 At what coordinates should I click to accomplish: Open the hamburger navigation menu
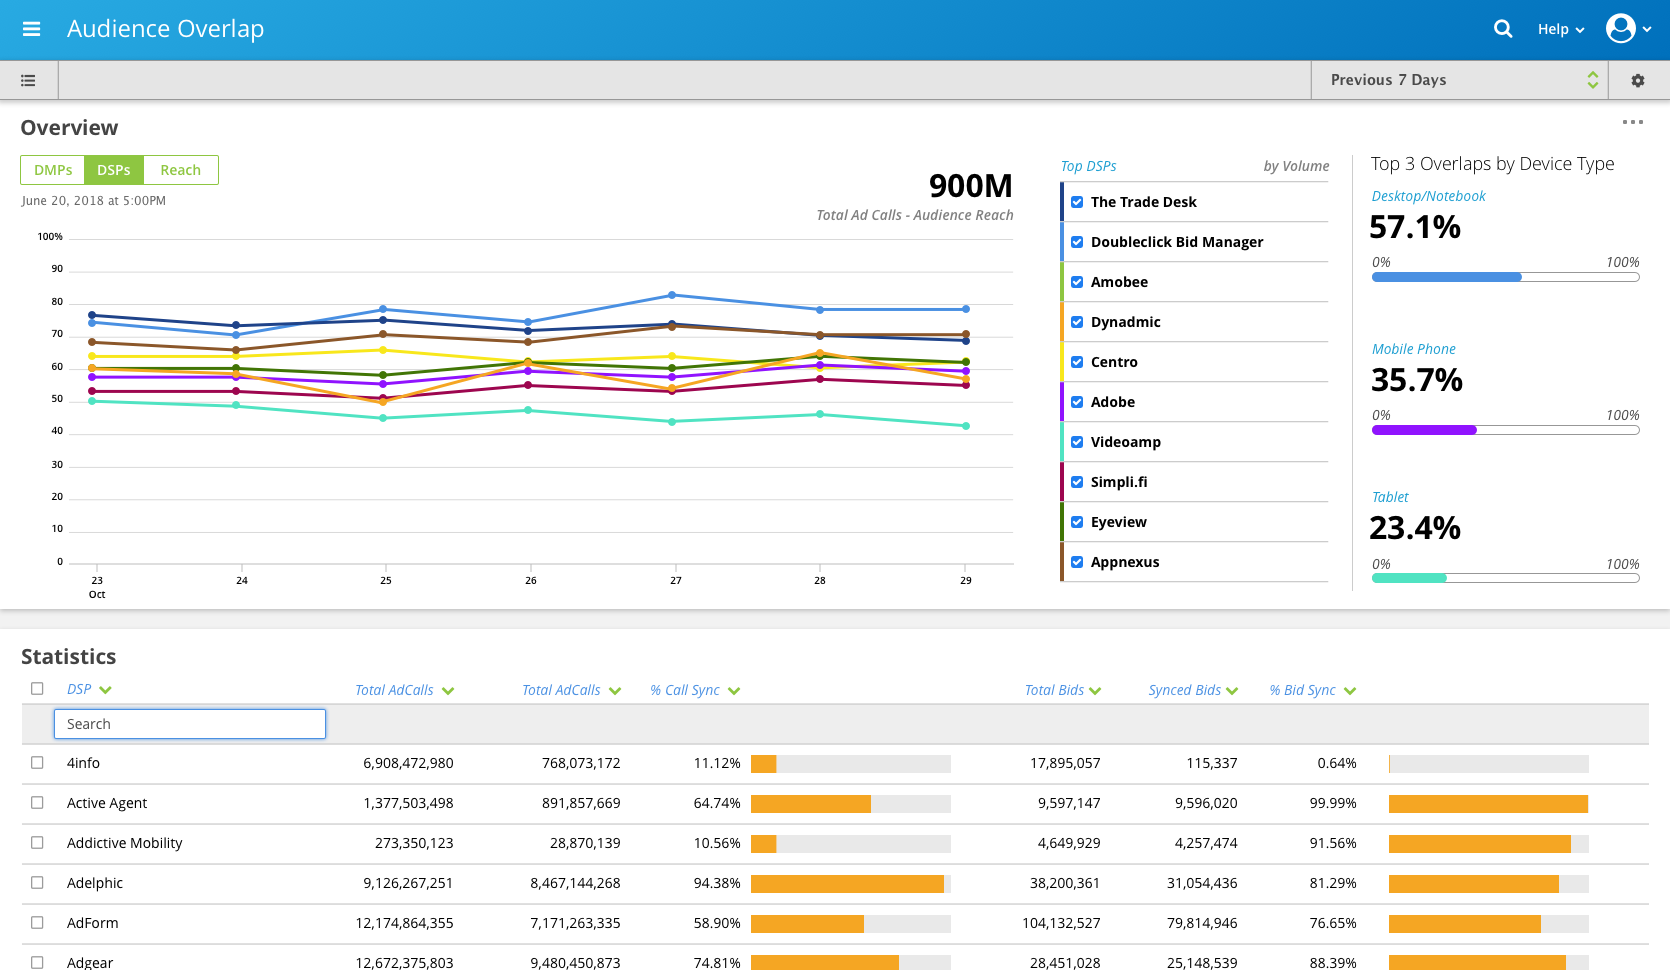[31, 29]
